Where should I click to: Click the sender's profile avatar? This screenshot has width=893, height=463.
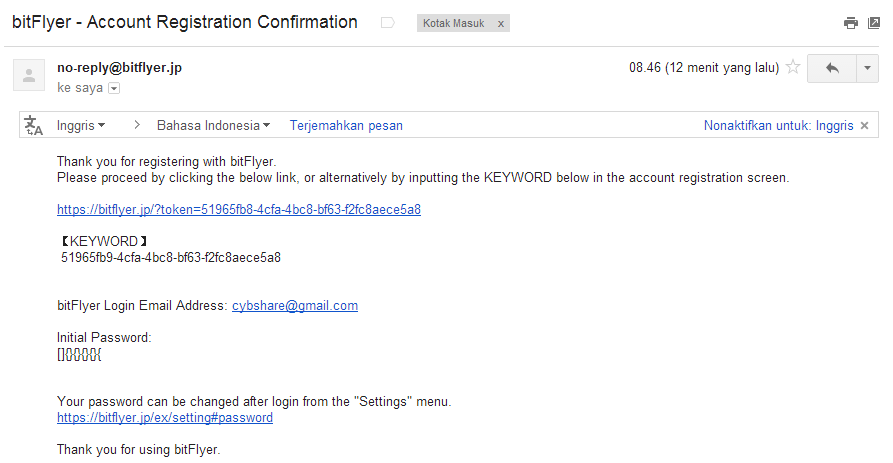[29, 75]
